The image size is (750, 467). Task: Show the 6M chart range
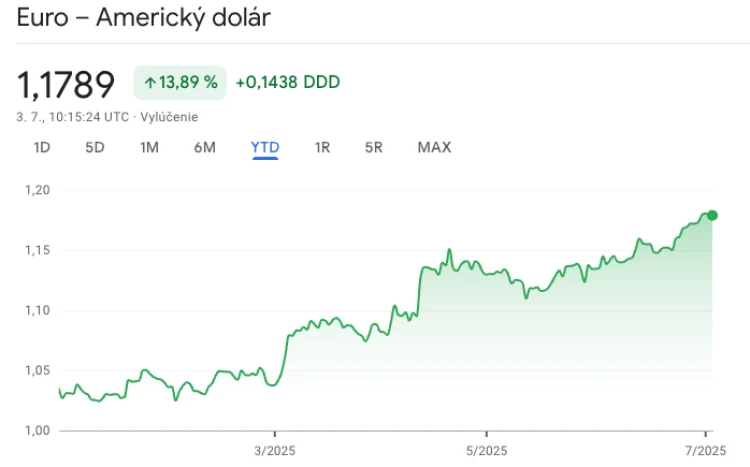[x=205, y=147]
